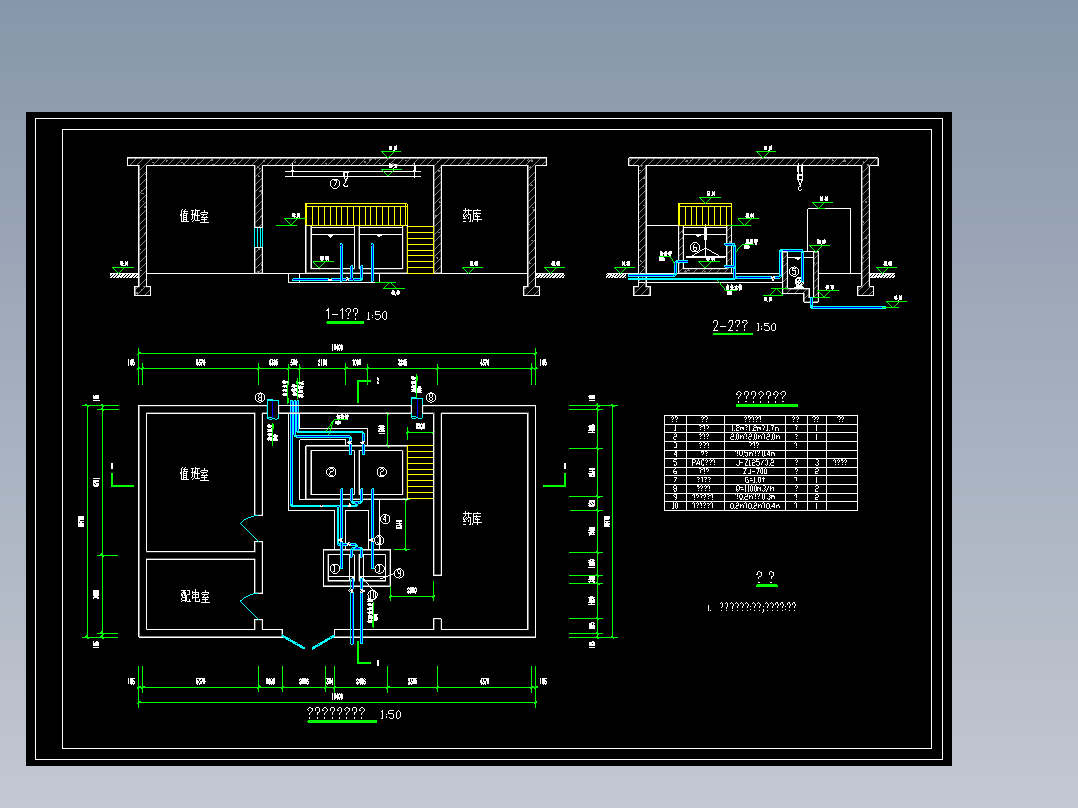This screenshot has height=808, width=1078.
Task: Select right circled marker 8 above floor plan
Action: (430, 397)
